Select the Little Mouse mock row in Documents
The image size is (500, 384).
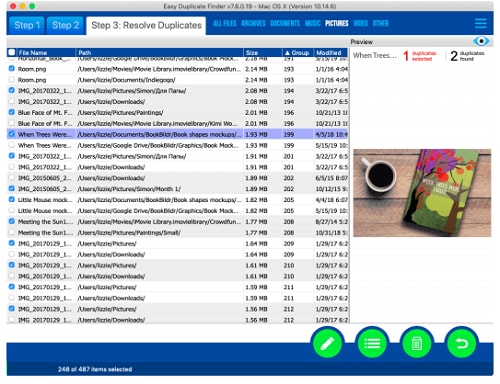[178, 200]
